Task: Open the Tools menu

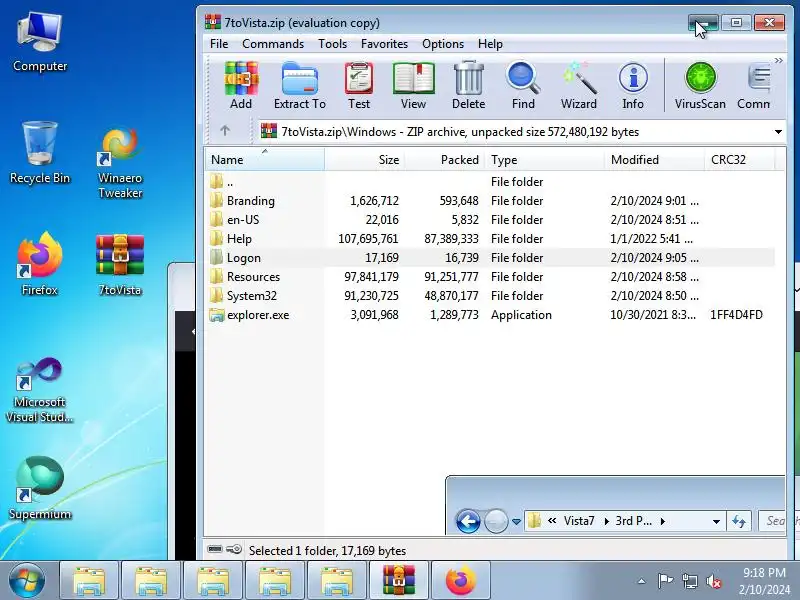Action: point(332,44)
